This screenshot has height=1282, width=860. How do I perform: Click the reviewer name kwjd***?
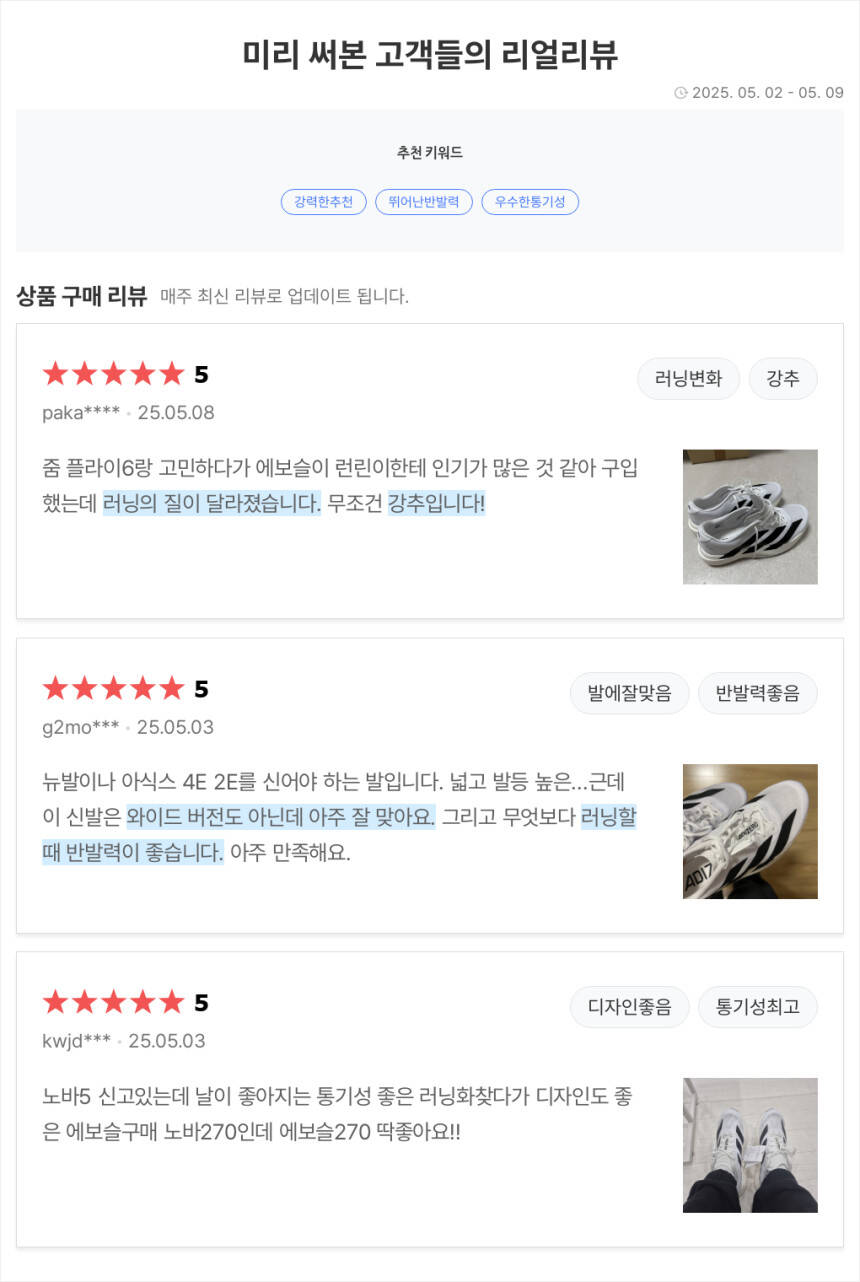pos(77,1041)
